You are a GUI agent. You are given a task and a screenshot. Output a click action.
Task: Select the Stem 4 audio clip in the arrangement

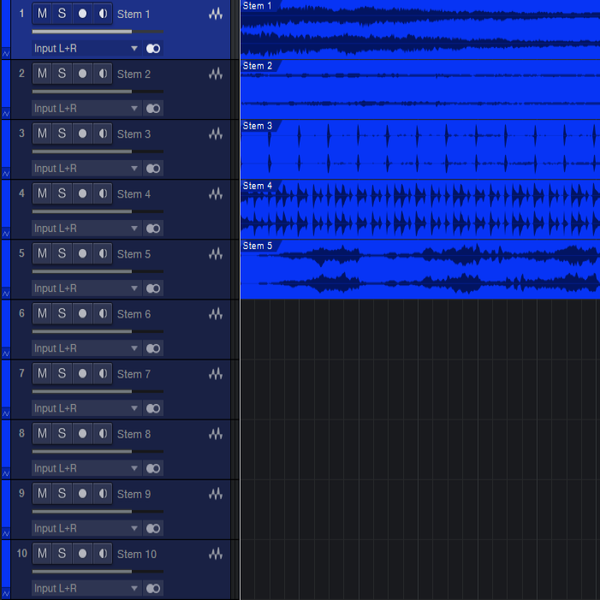coord(420,210)
